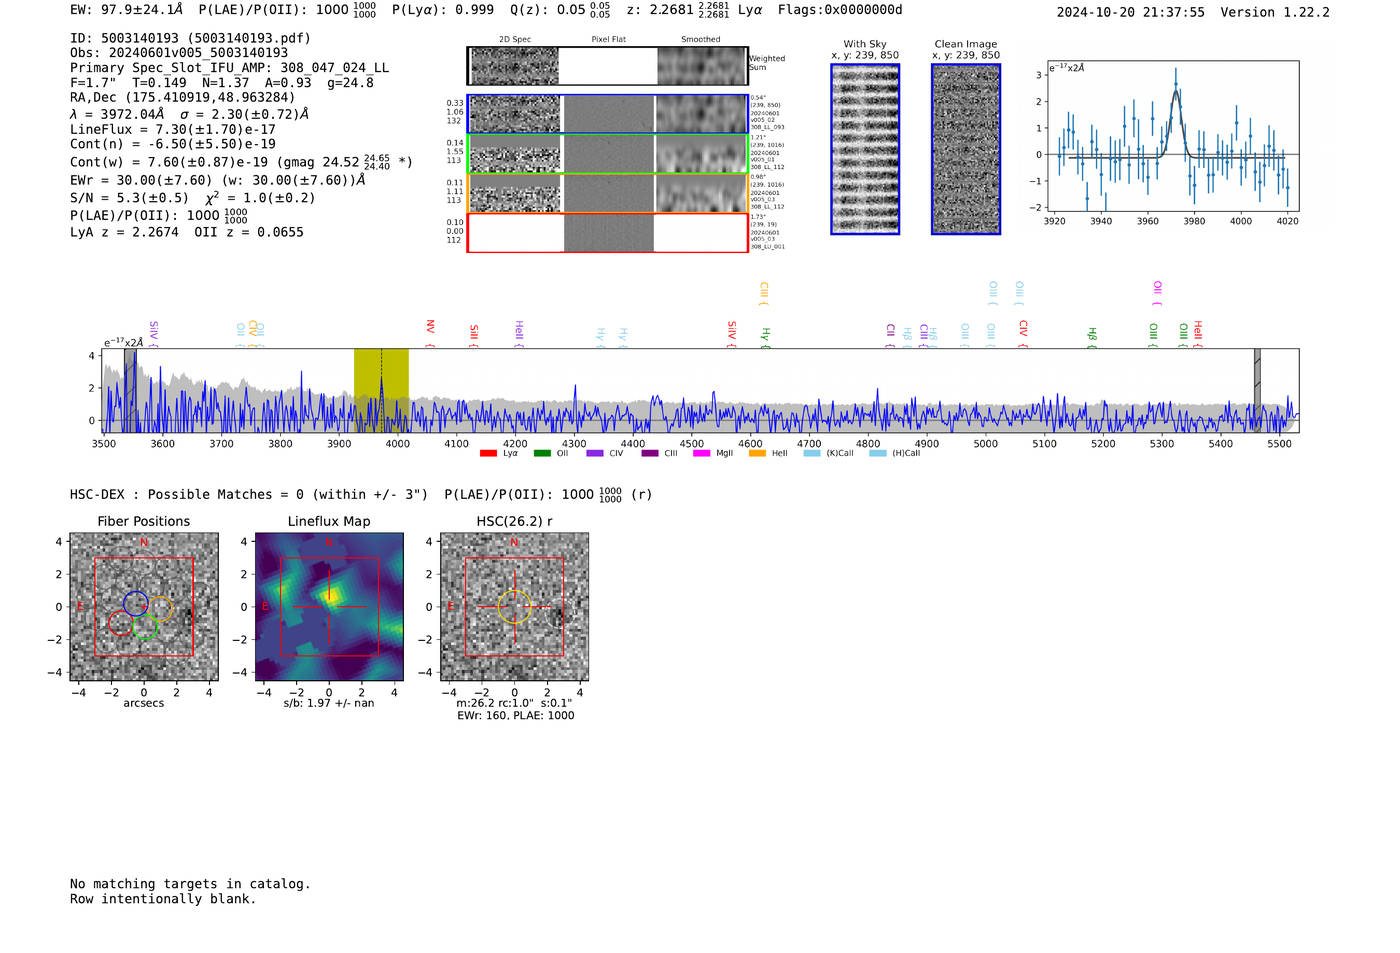Image resolution: width=1400 pixels, height=953 pixels.
Task: Select the EWr = 30.00(±7.60) line
Action: point(217,181)
